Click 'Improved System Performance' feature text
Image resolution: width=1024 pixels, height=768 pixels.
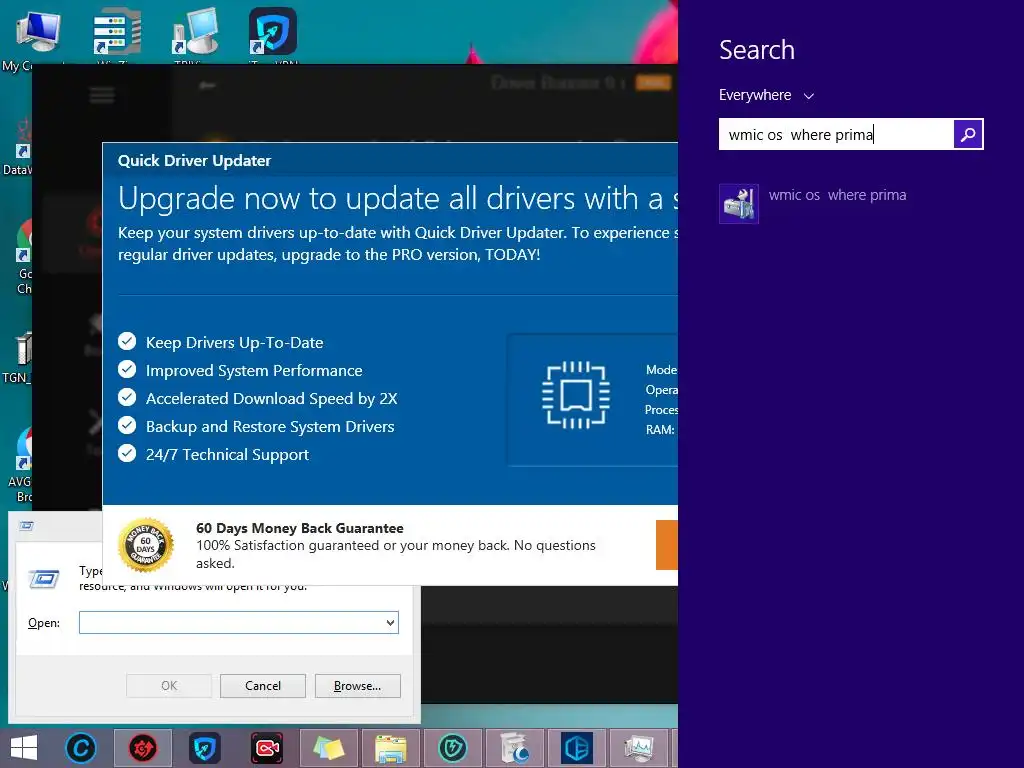point(254,371)
